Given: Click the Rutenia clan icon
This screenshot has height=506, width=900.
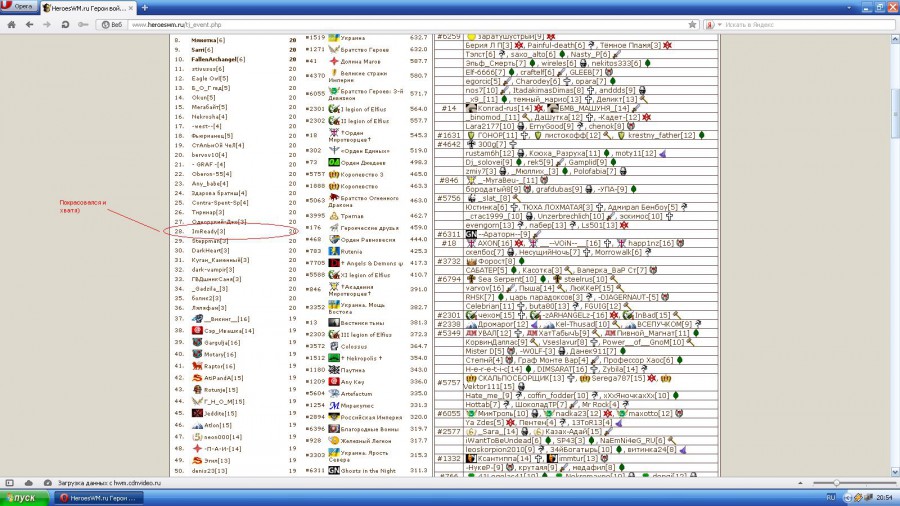Looking at the screenshot, I should tap(333, 251).
